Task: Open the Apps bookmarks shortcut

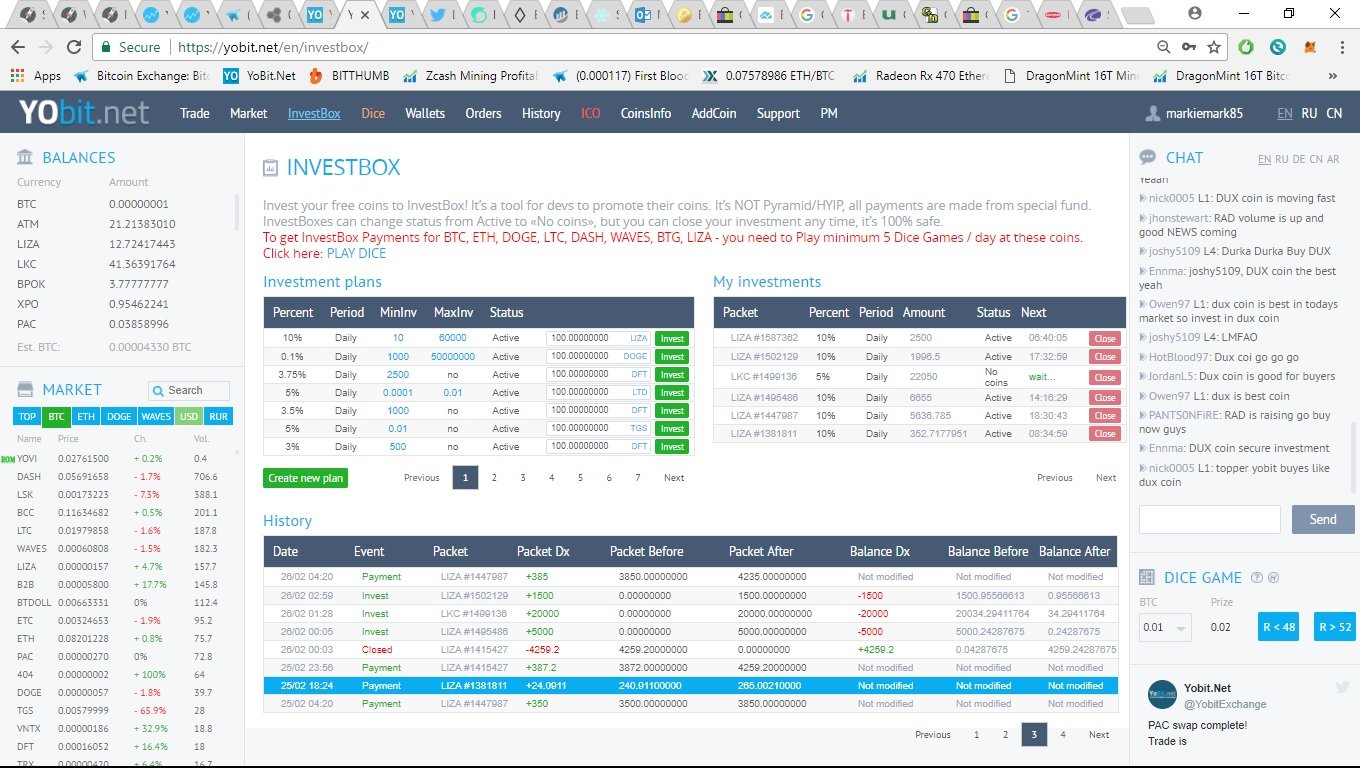Action: 36,76
